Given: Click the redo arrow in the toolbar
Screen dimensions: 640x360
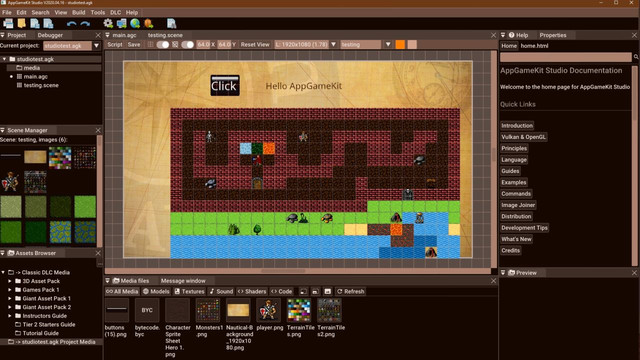Looking at the screenshot, I should pyautogui.click(x=85, y=24).
